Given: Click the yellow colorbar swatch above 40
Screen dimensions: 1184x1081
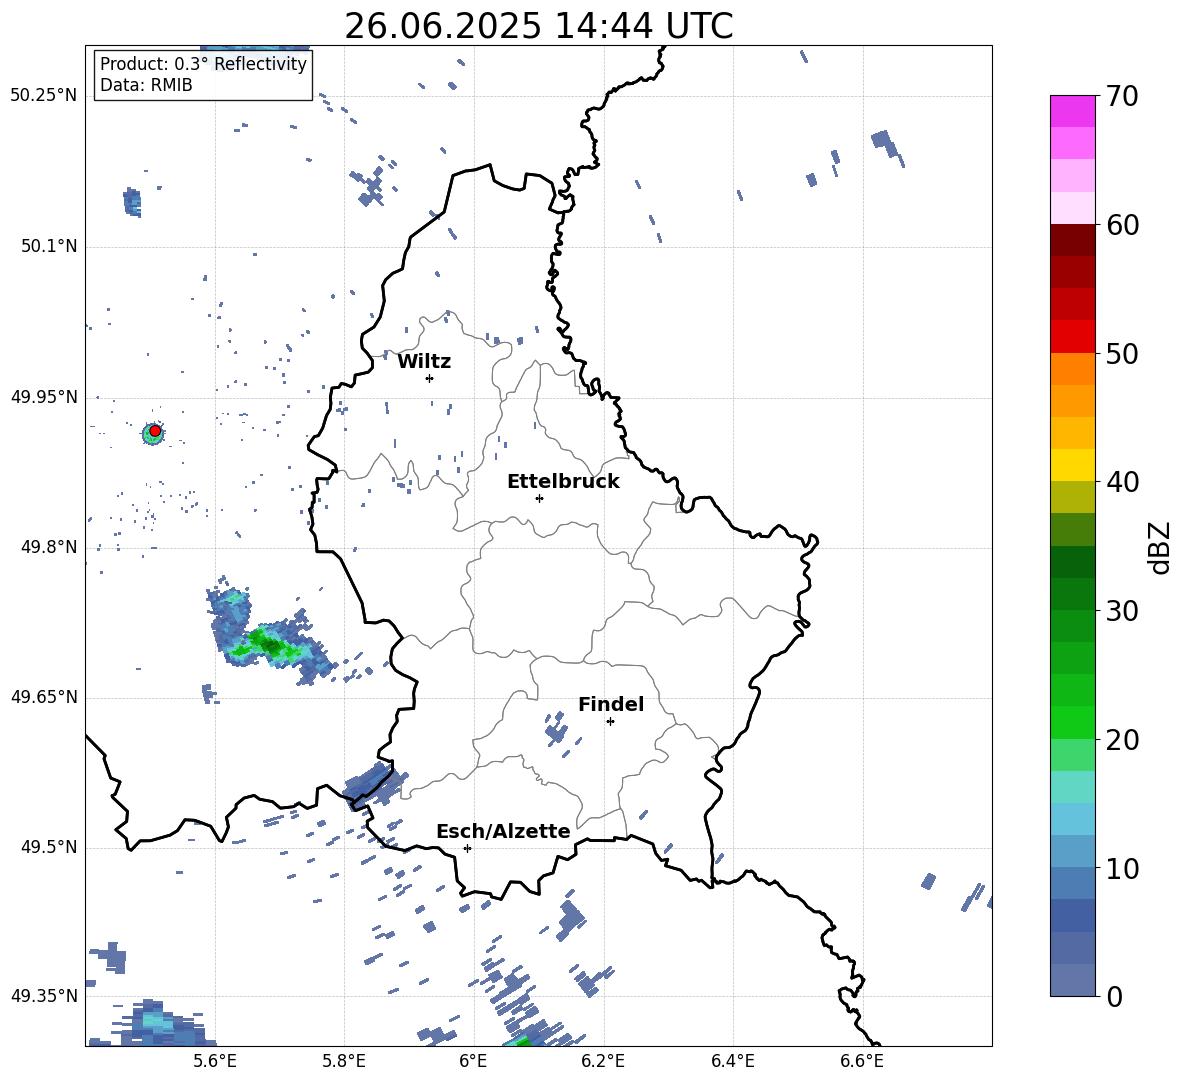Looking at the screenshot, I should (x=1072, y=465).
